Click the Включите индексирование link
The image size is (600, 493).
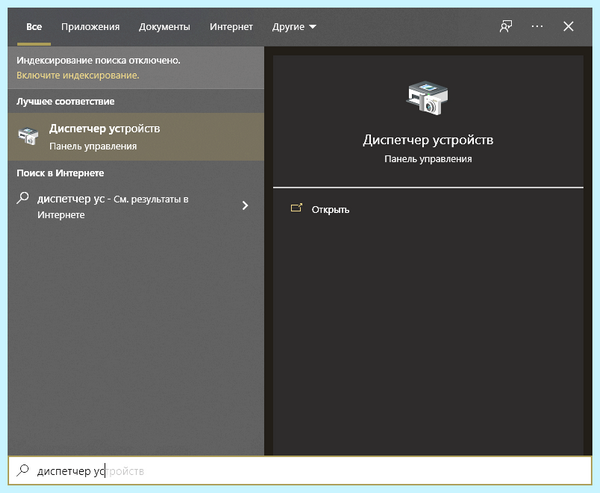78,75
